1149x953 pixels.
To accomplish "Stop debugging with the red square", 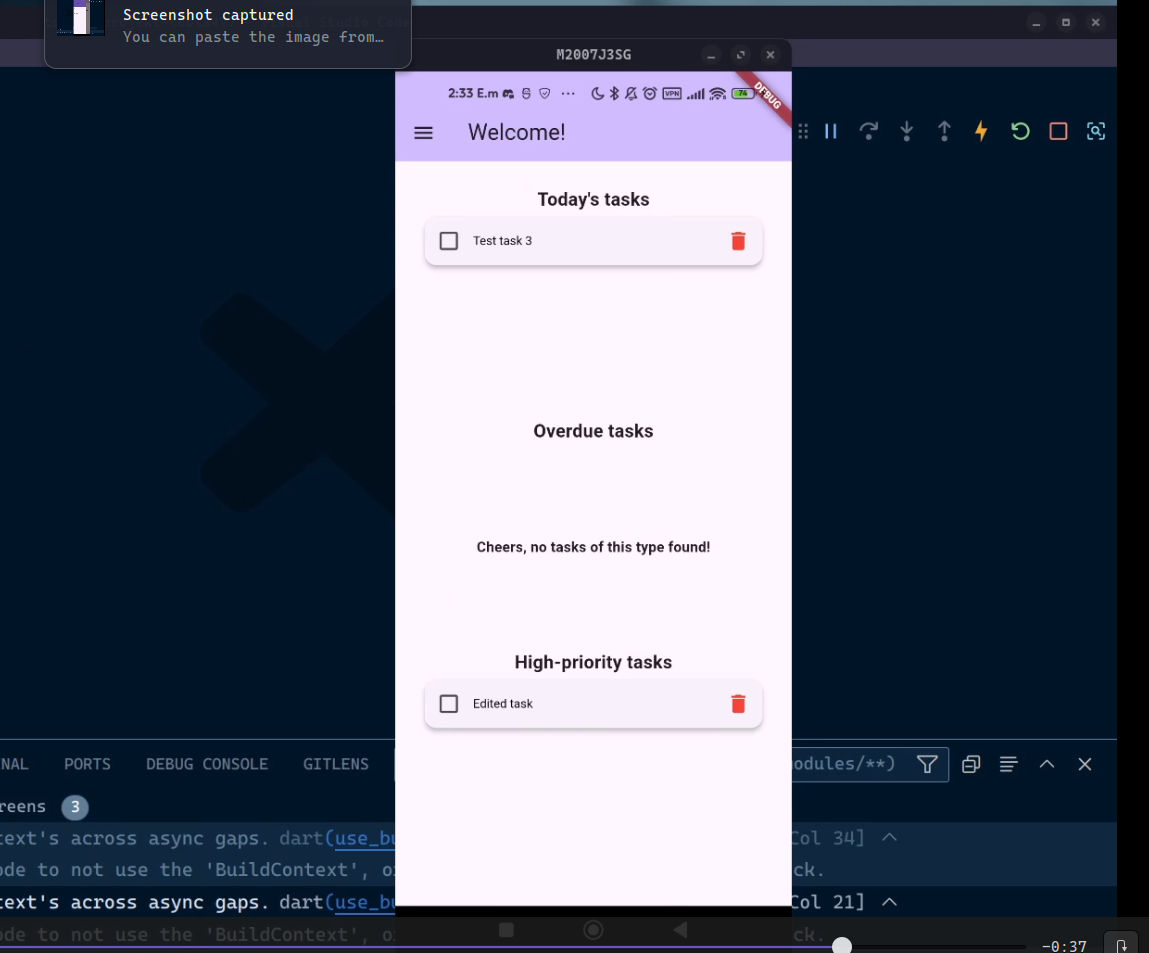I will click(x=1058, y=131).
